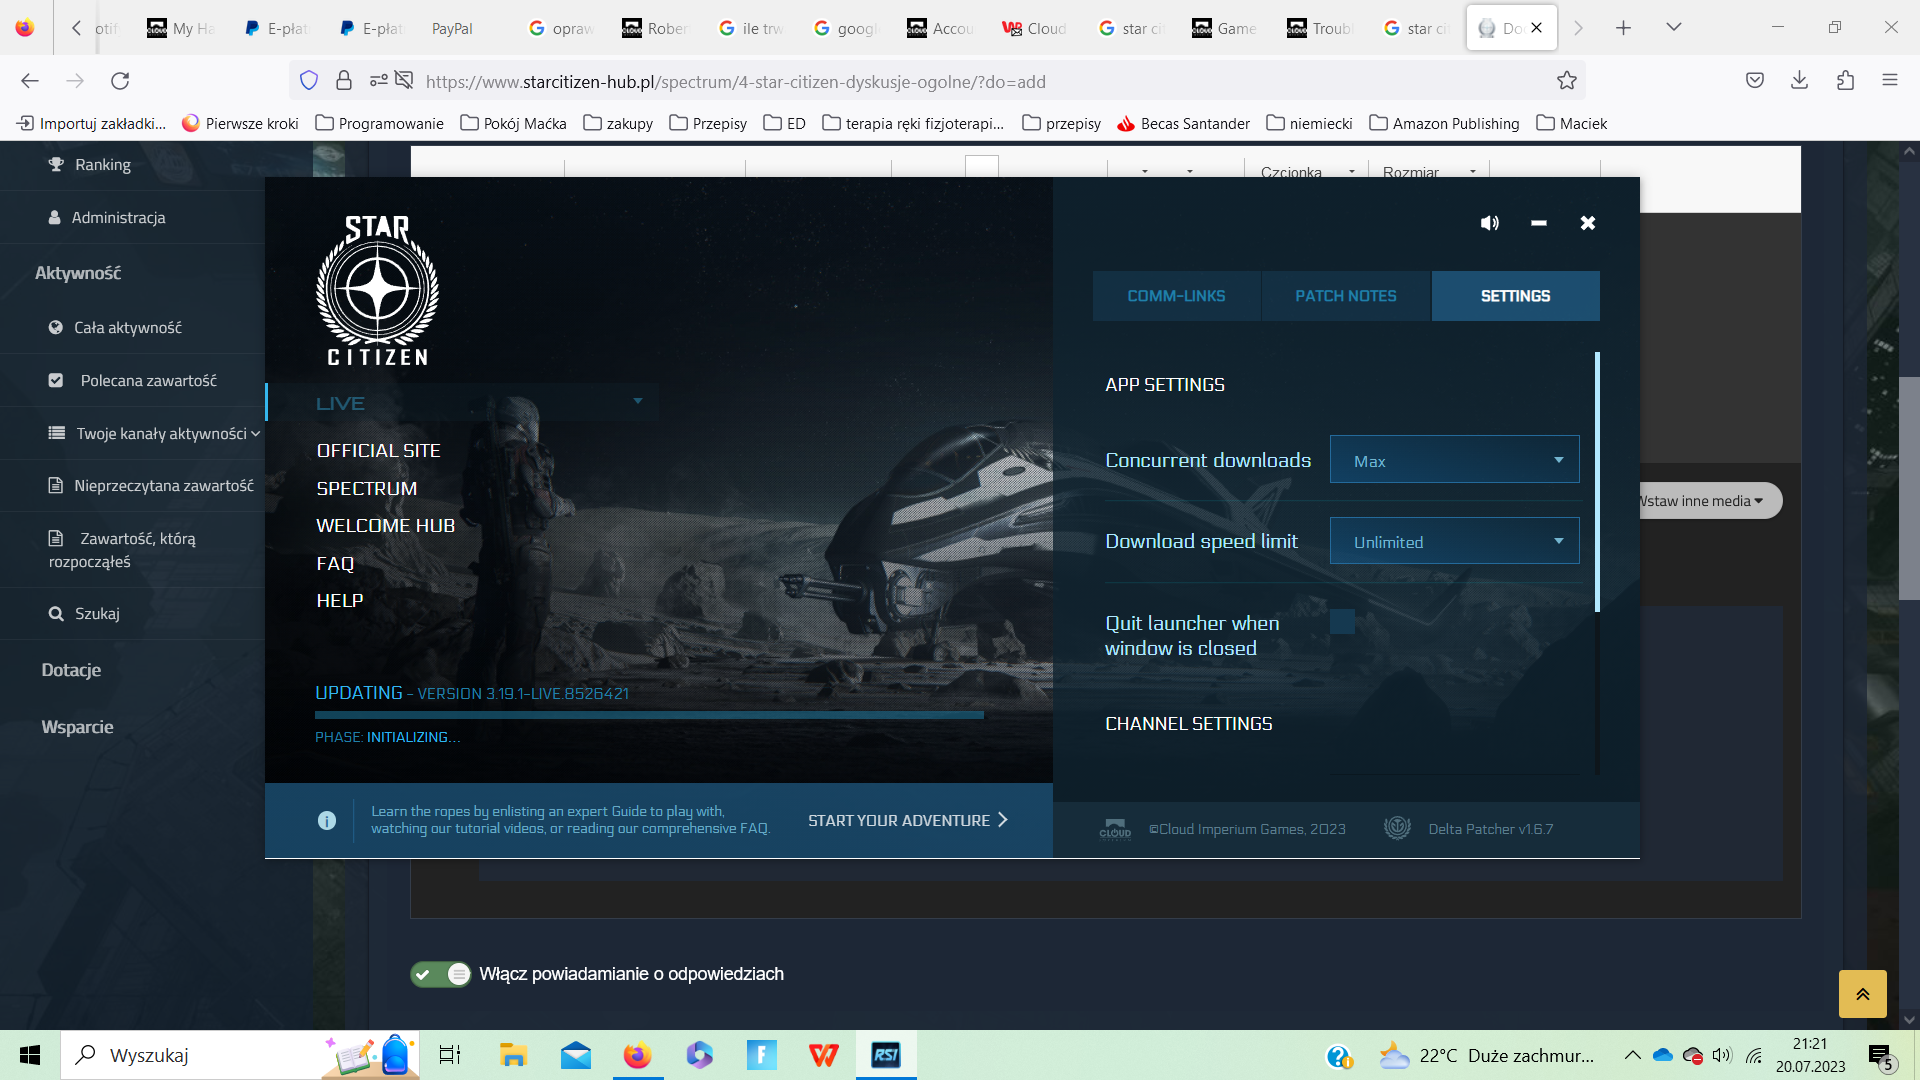Open the WPS Office taskbar icon
The height and width of the screenshot is (1080, 1920).
824,1055
